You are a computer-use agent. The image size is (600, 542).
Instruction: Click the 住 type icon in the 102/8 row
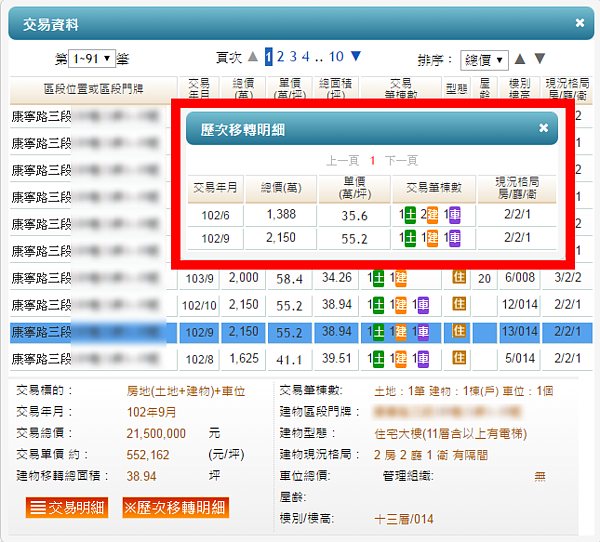coord(459,358)
